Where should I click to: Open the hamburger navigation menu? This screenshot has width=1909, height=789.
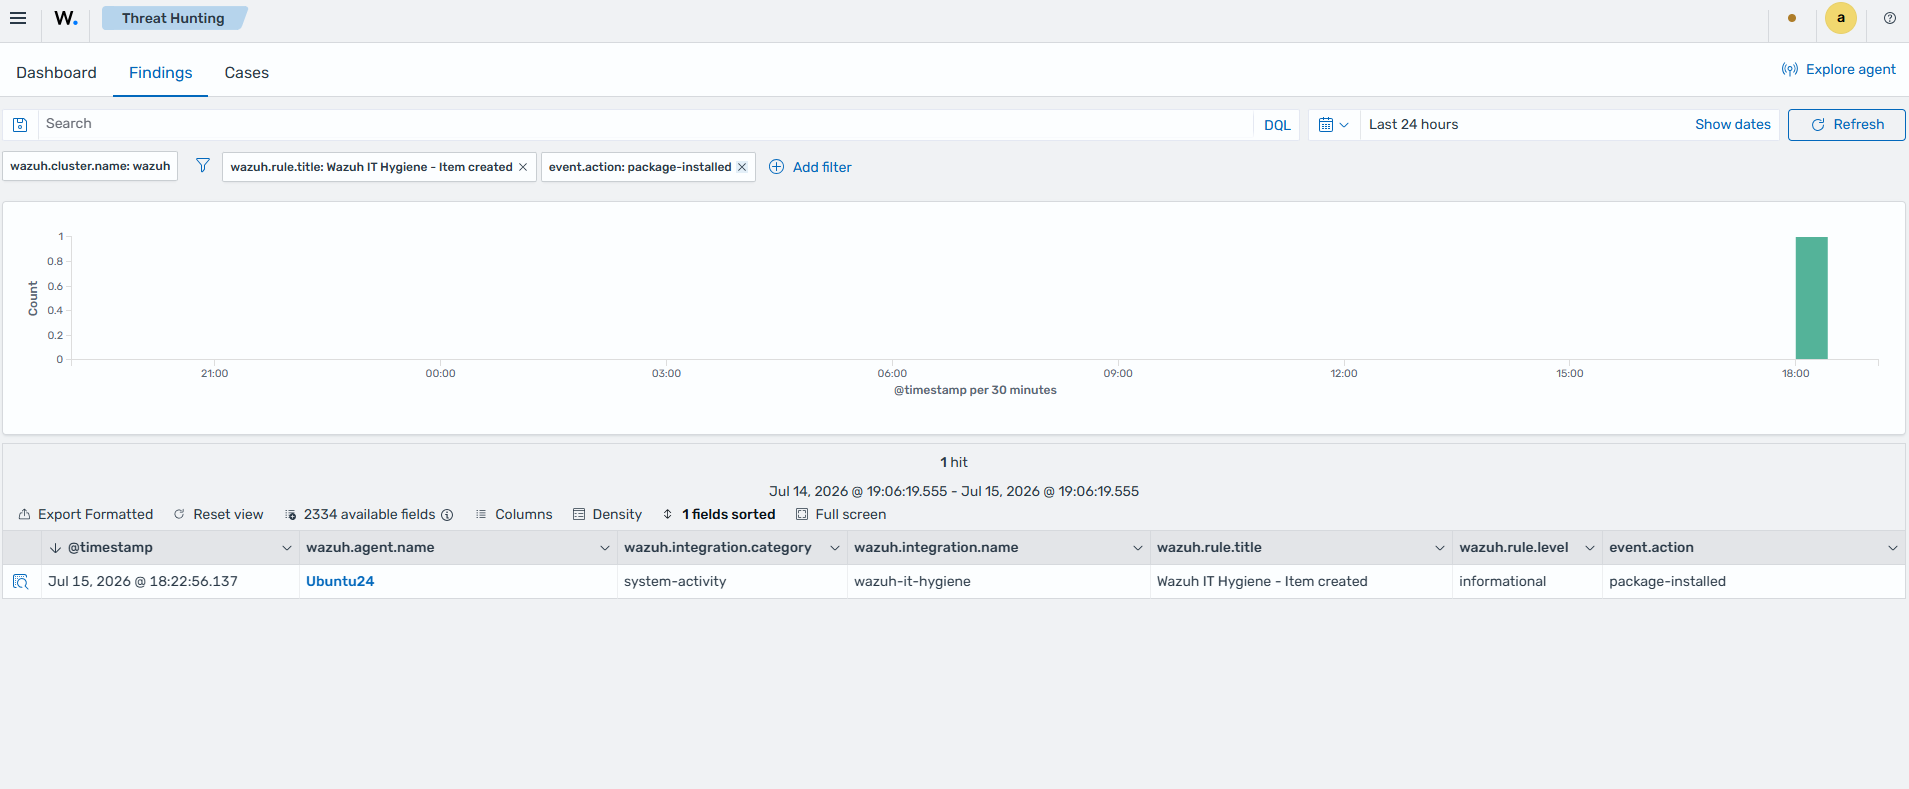click(18, 18)
